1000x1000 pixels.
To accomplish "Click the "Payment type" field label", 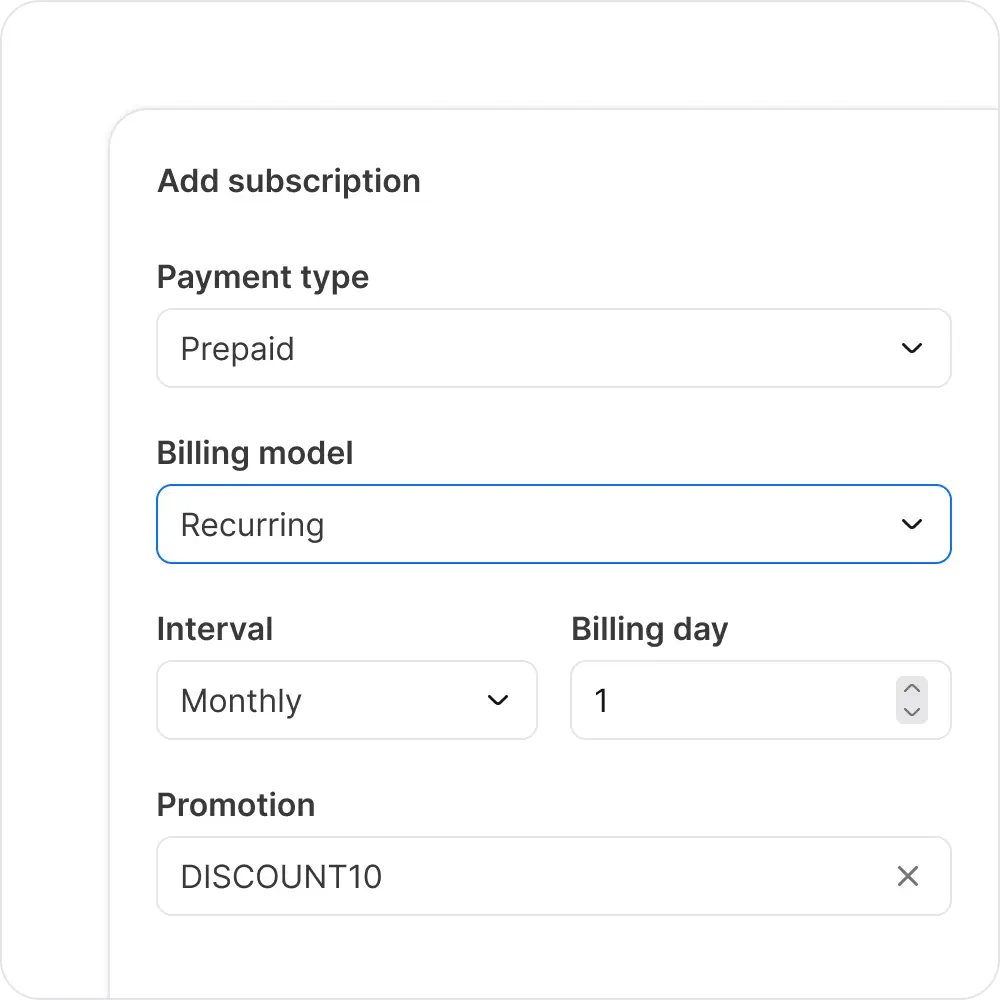I will coord(263,277).
